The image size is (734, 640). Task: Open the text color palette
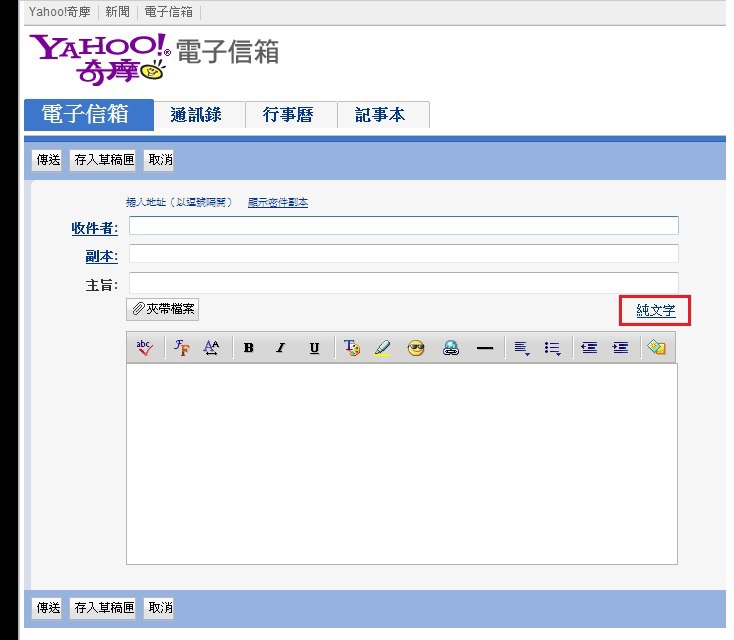click(352, 347)
